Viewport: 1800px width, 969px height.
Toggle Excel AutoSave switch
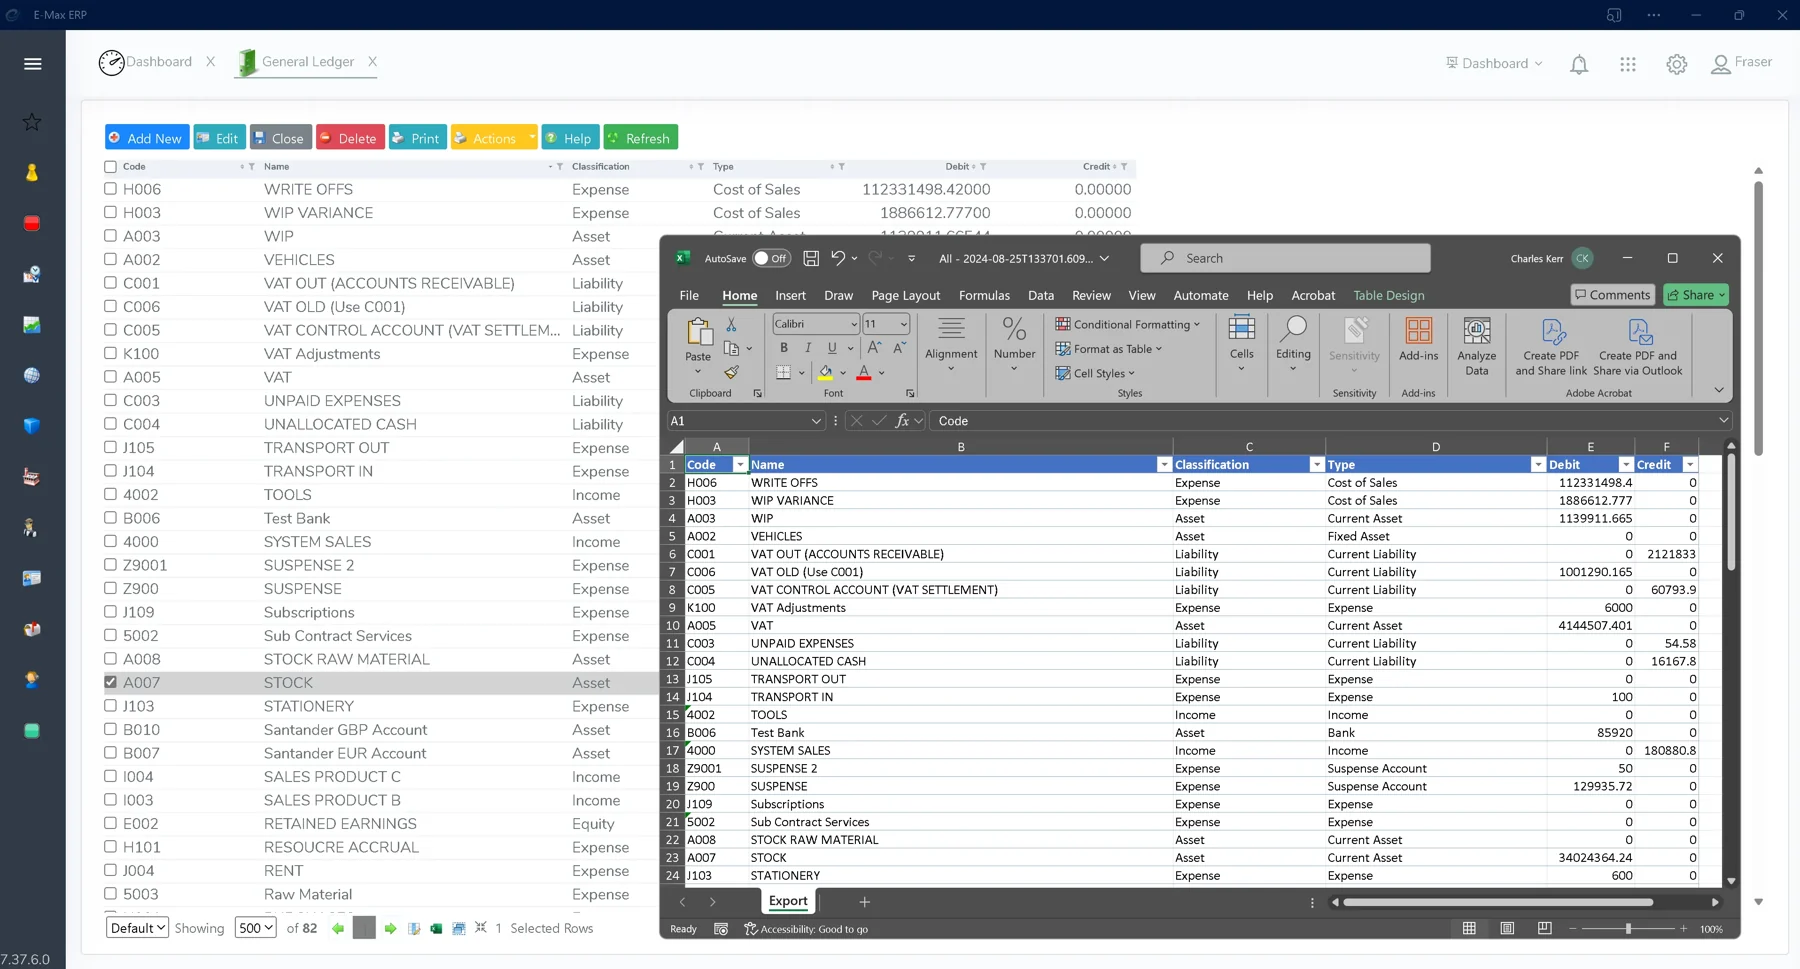tap(771, 258)
